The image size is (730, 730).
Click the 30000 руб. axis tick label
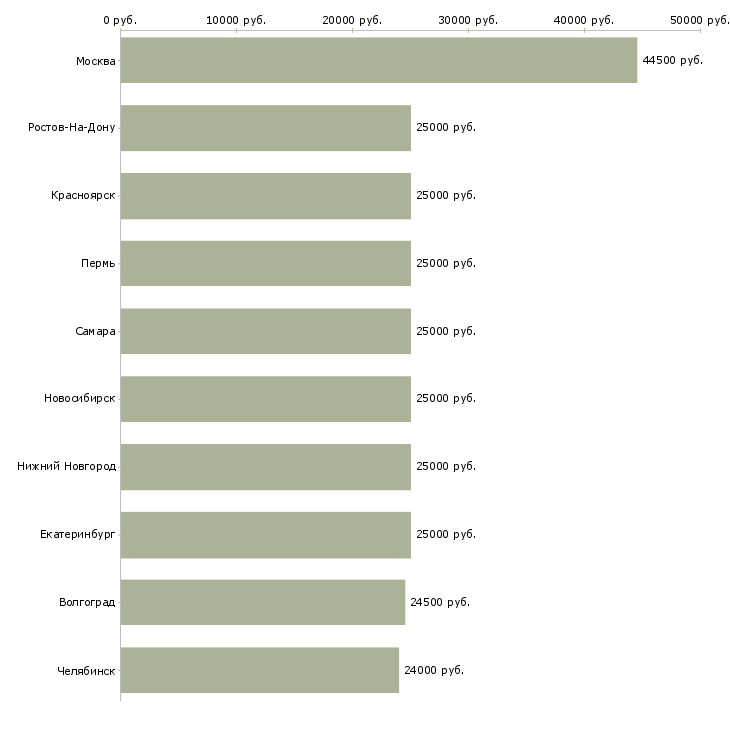point(468,19)
